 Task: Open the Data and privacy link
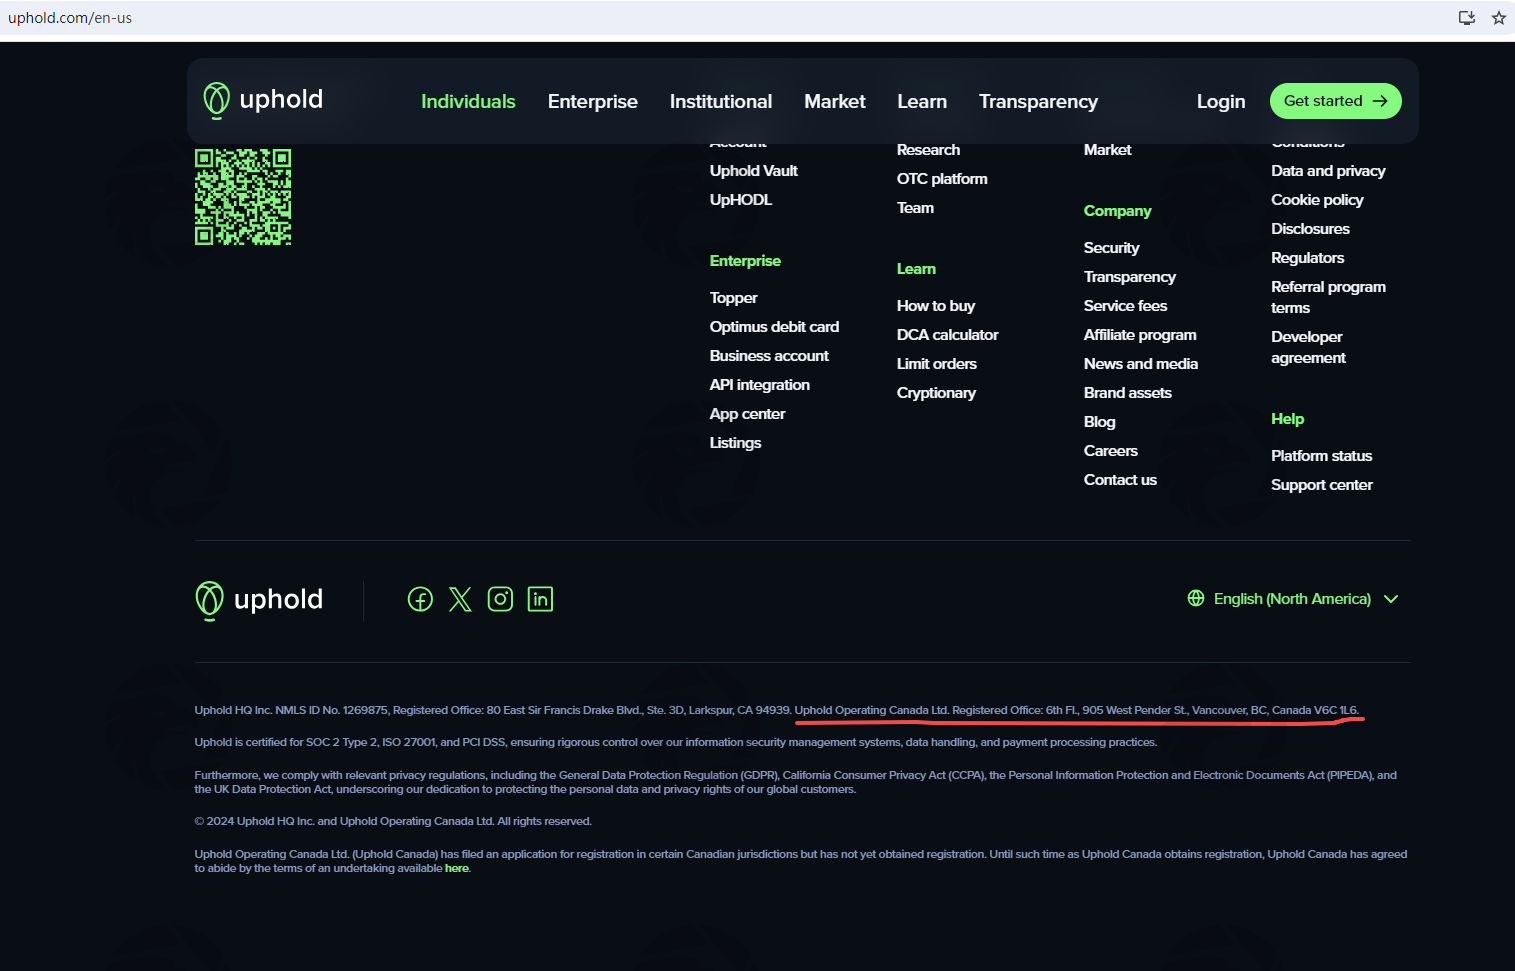coord(1328,171)
